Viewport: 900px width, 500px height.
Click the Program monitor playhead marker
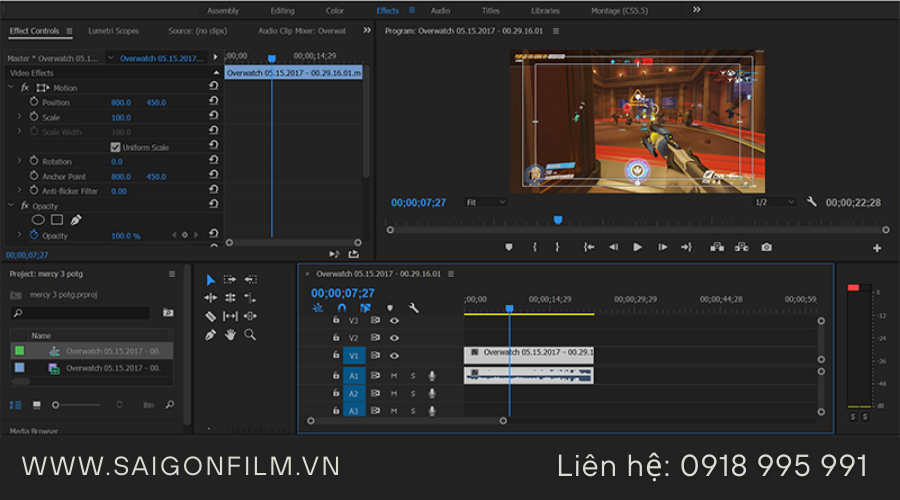[558, 220]
